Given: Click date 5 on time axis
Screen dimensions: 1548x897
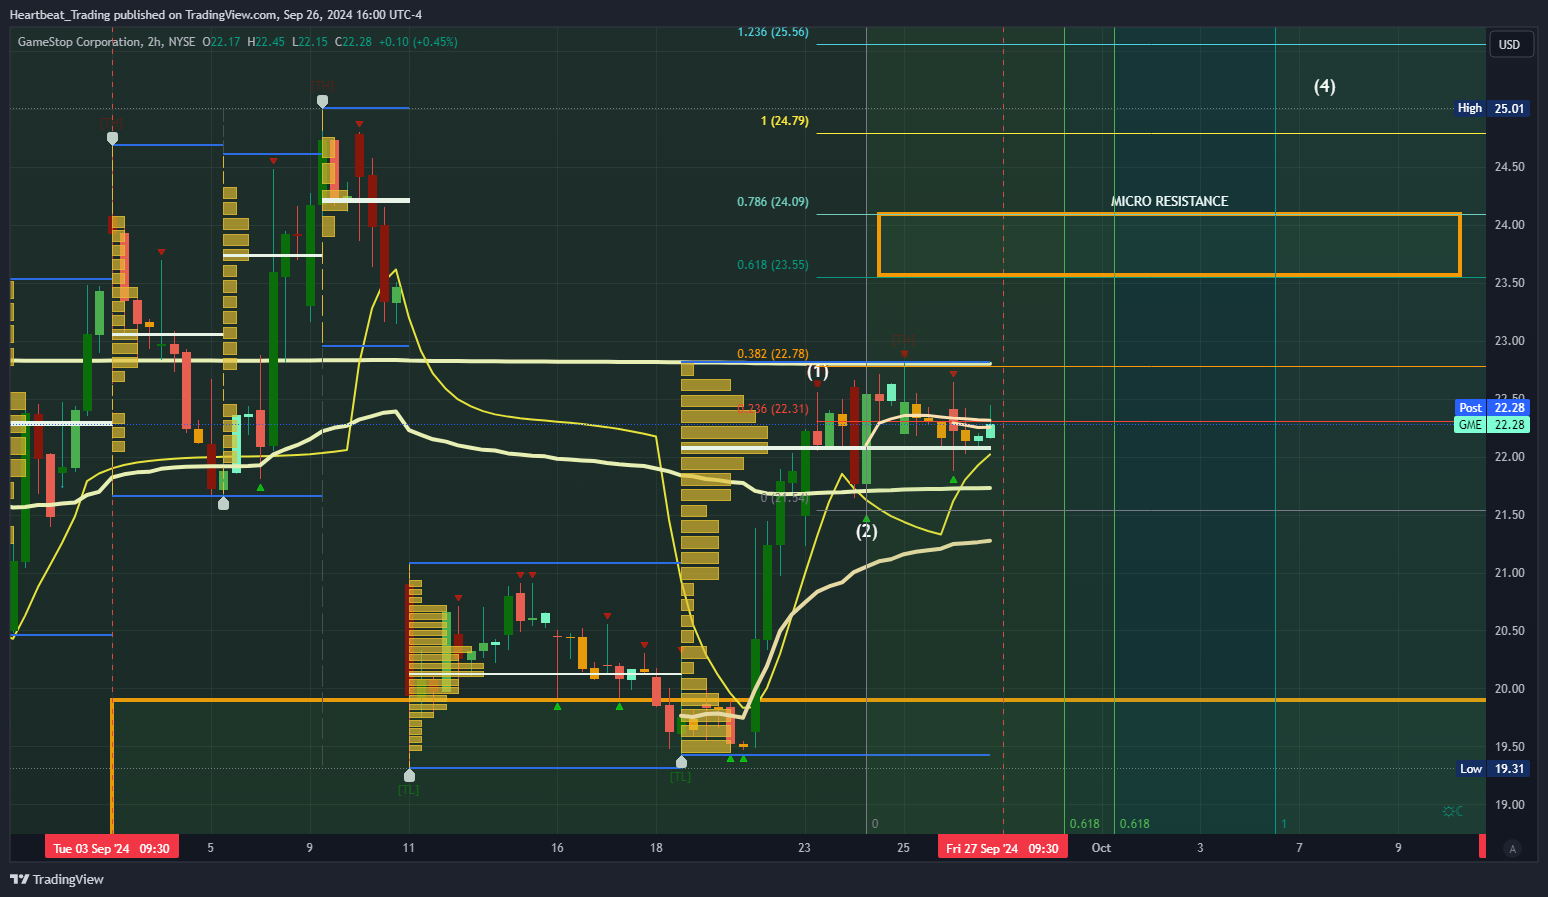Looking at the screenshot, I should pyautogui.click(x=210, y=848).
